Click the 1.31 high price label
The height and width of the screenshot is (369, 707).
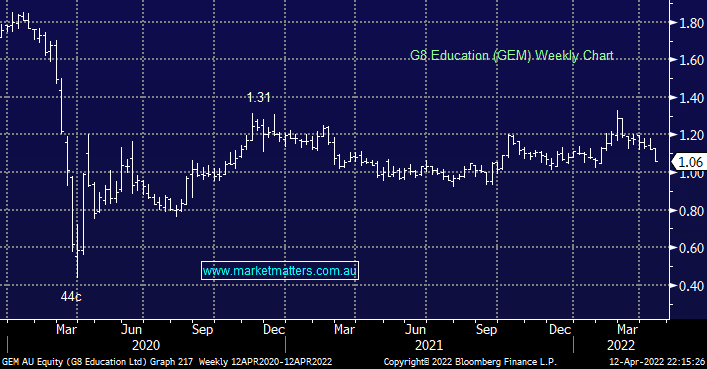tap(259, 97)
